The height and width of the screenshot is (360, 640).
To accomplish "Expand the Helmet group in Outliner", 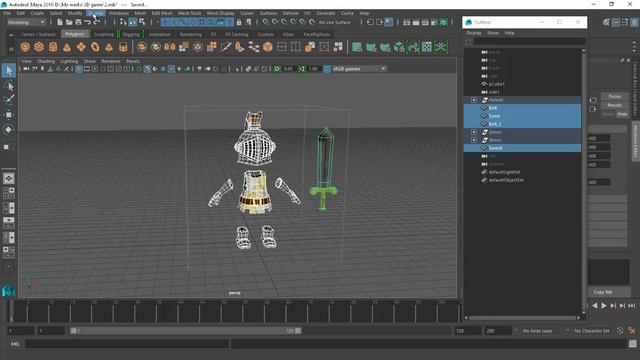I will click(474, 100).
